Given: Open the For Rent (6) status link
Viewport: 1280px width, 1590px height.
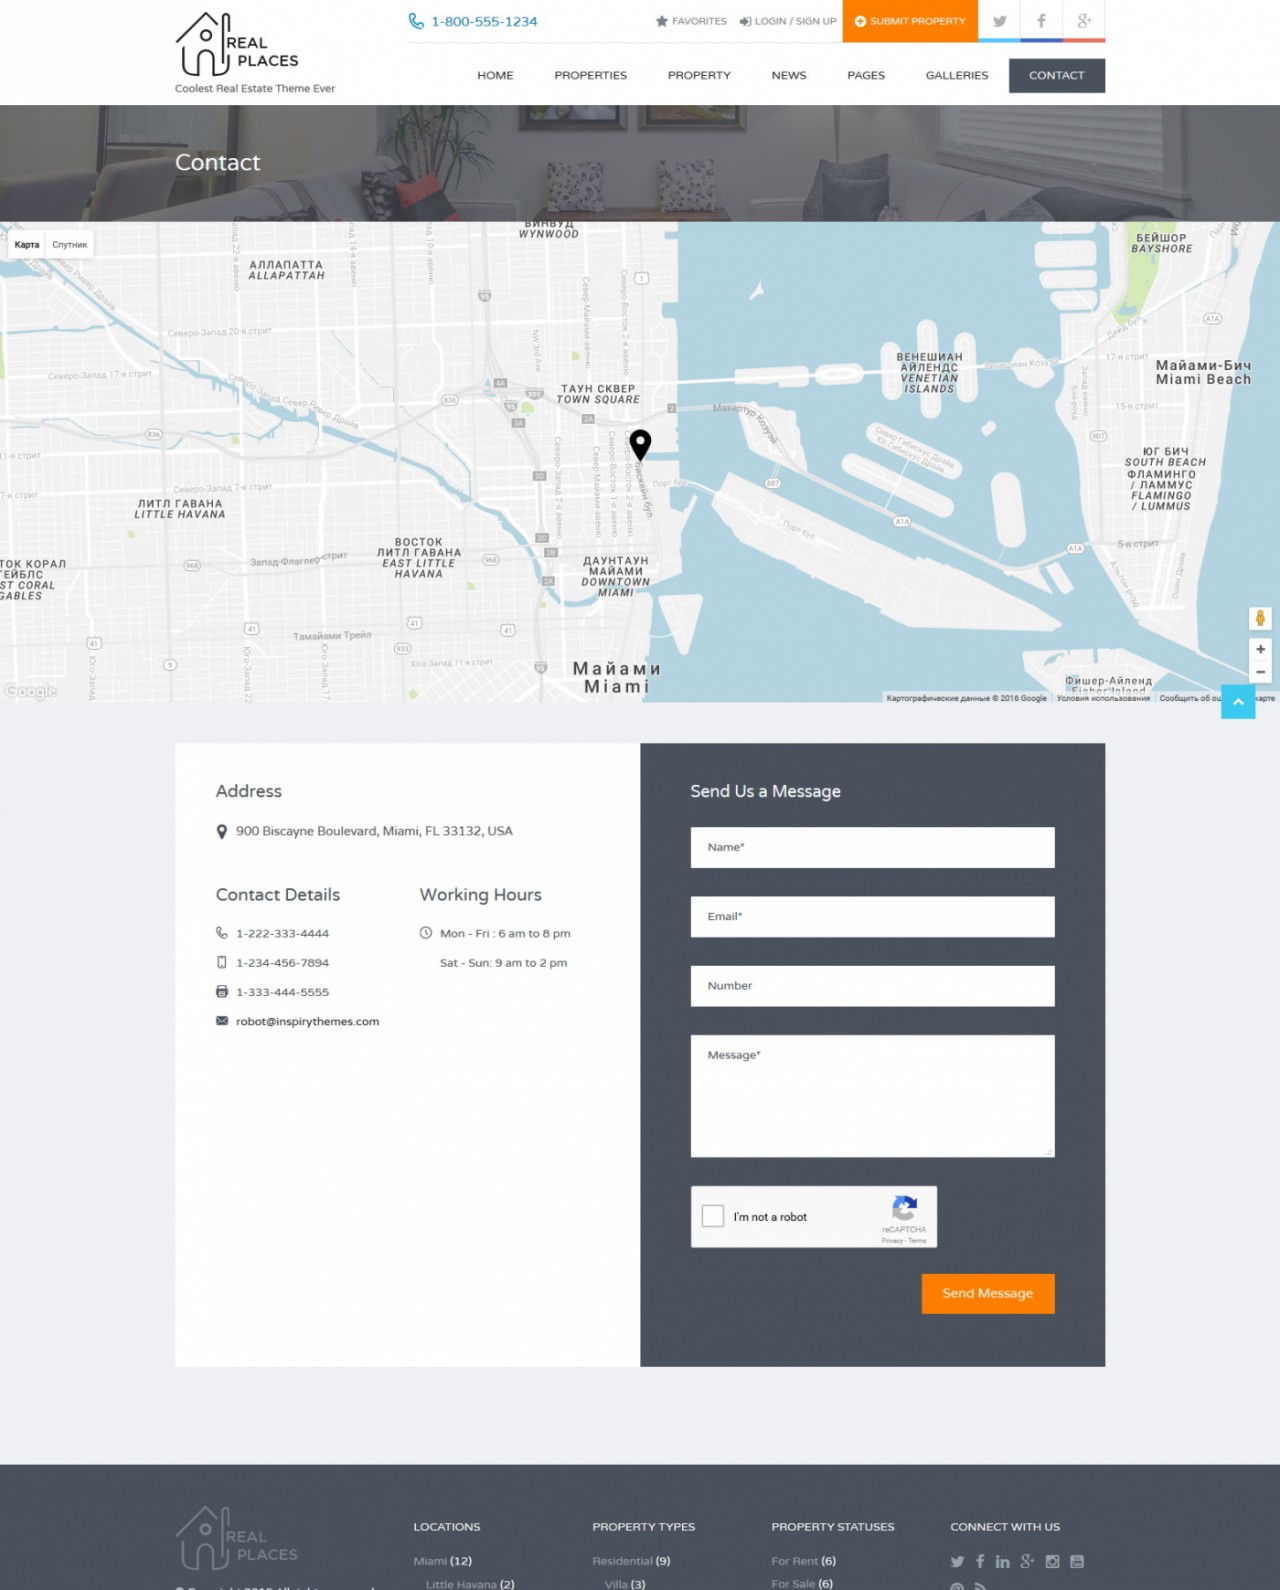Looking at the screenshot, I should click(803, 1561).
